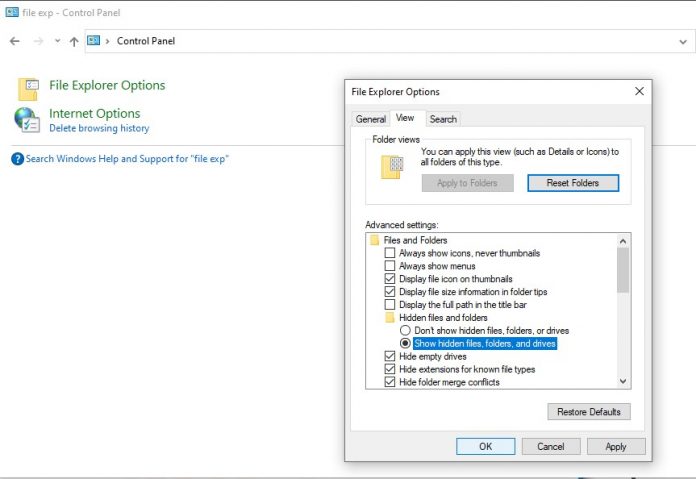Click the Control Panel title bar icon
The width and height of the screenshot is (696, 479).
(x=12, y=12)
